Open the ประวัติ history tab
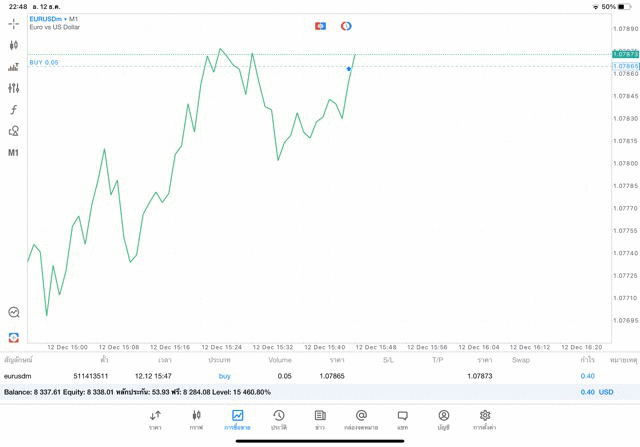Viewport: 640px width, 447px height. click(278, 419)
